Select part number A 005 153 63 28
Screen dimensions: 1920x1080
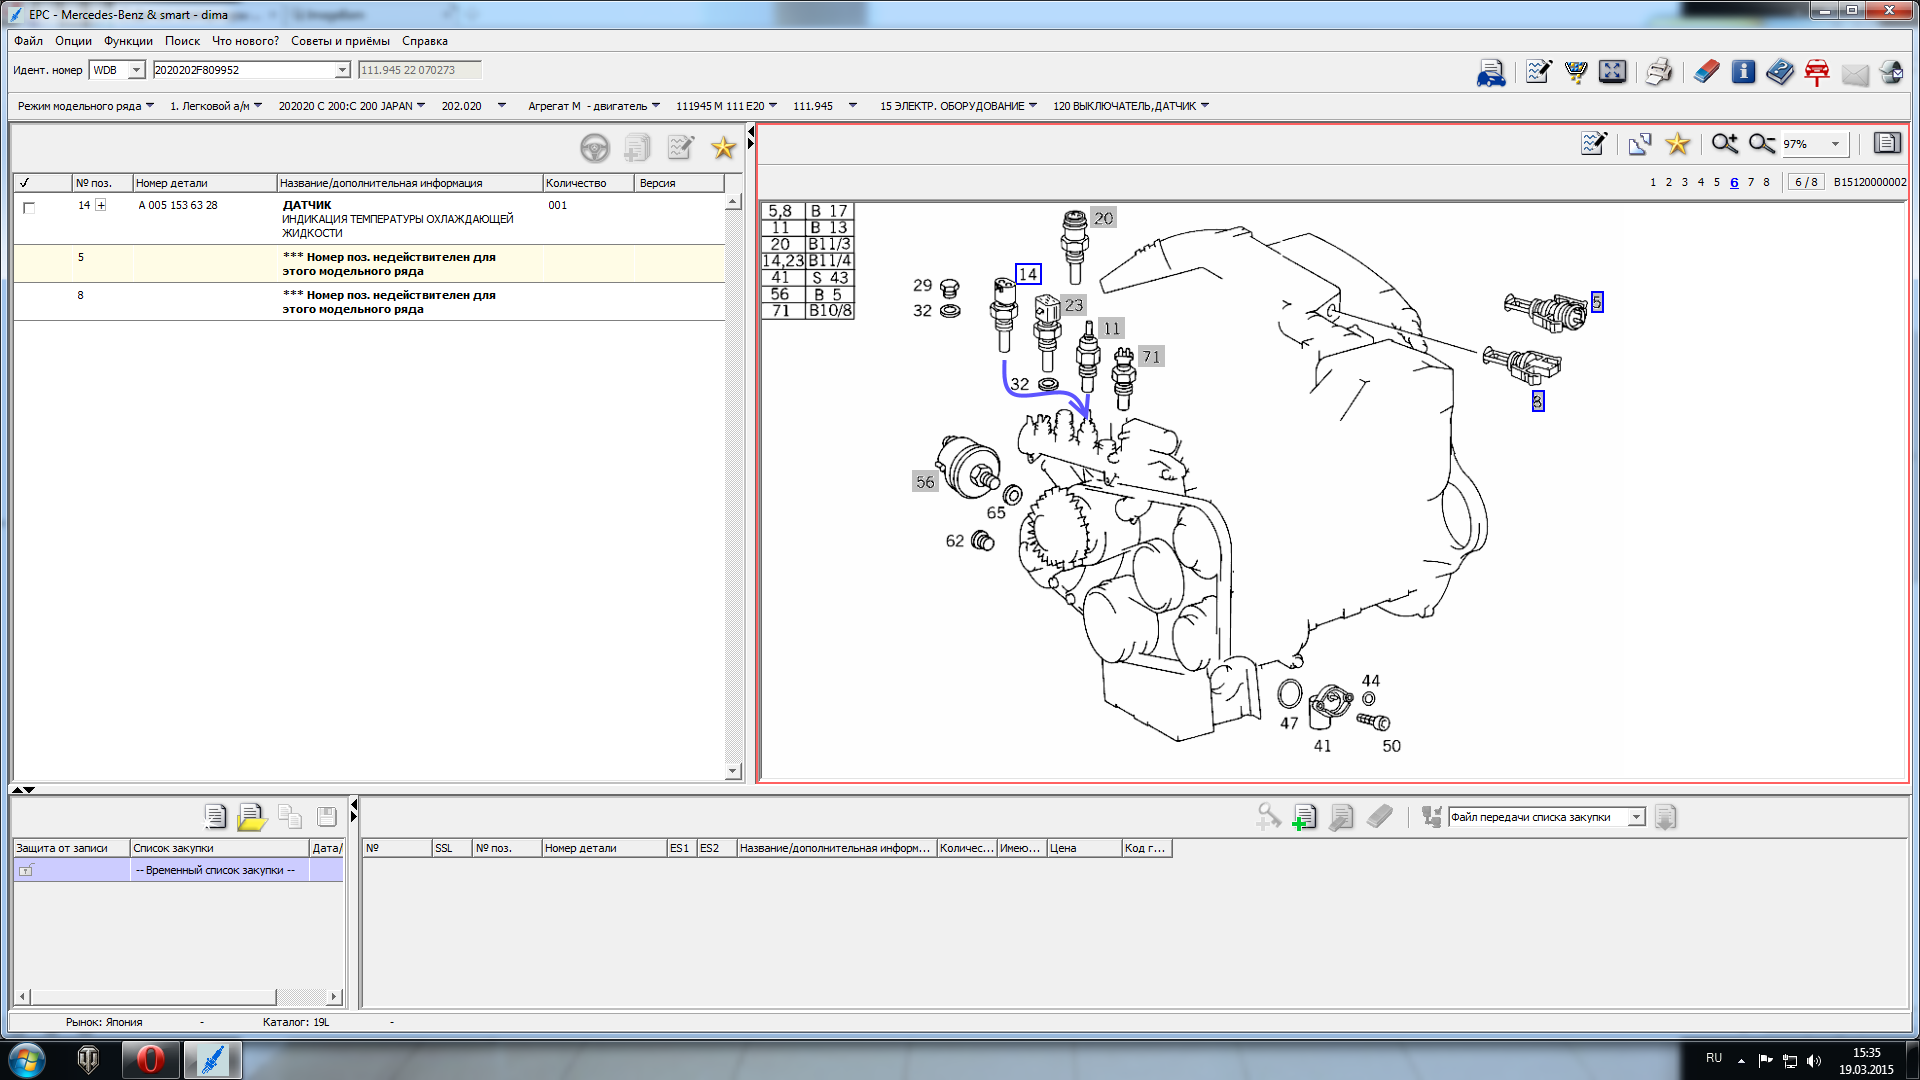click(x=178, y=205)
